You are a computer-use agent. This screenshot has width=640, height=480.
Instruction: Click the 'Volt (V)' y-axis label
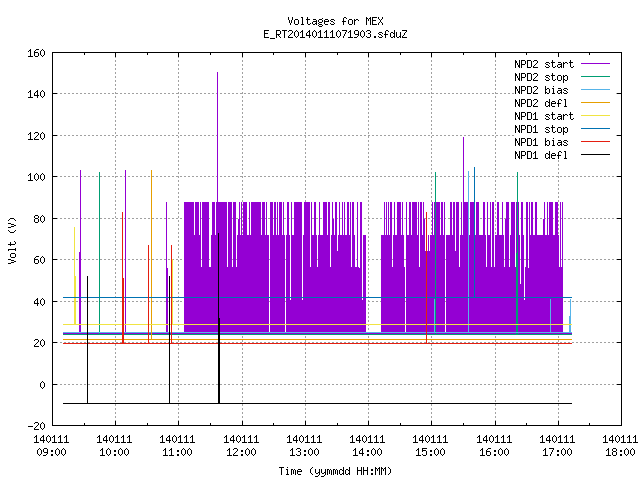point(12,241)
